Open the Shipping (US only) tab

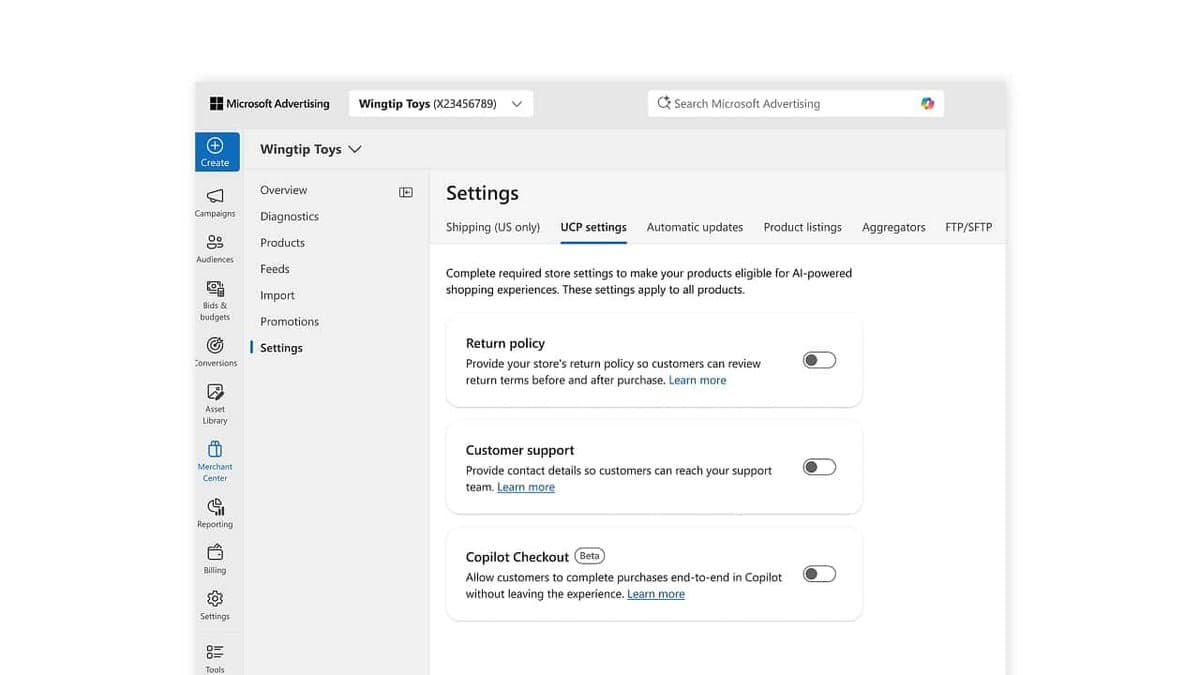(x=492, y=227)
